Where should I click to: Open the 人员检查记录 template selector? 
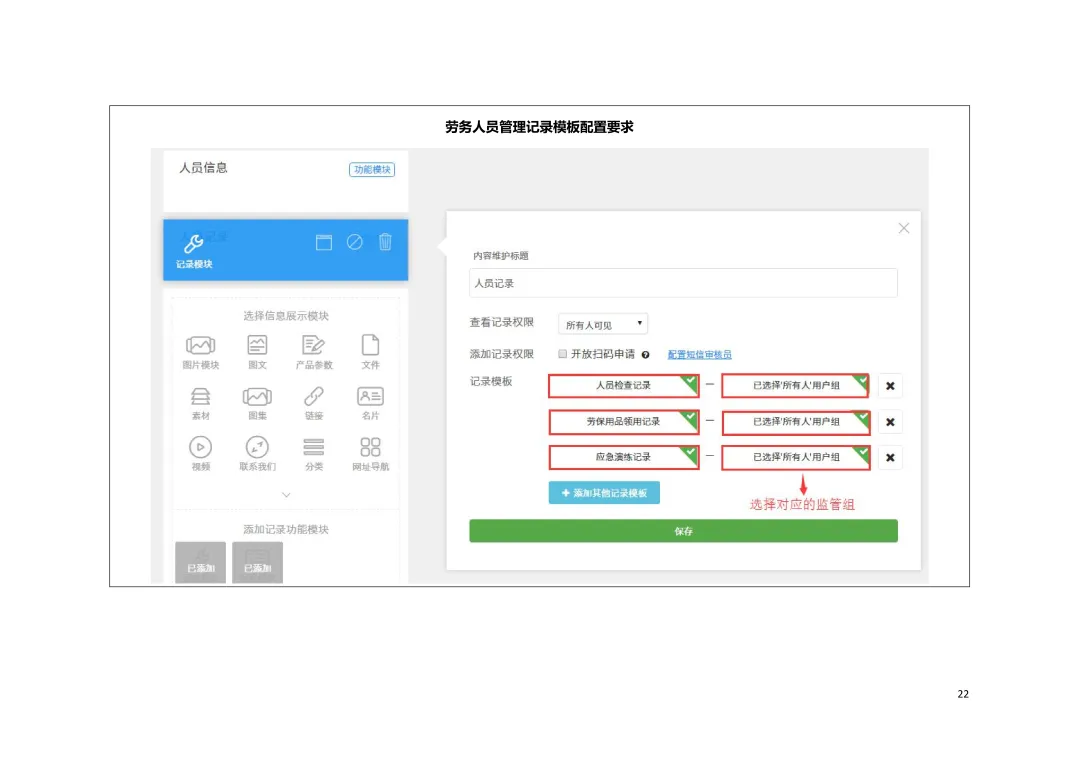pos(624,386)
